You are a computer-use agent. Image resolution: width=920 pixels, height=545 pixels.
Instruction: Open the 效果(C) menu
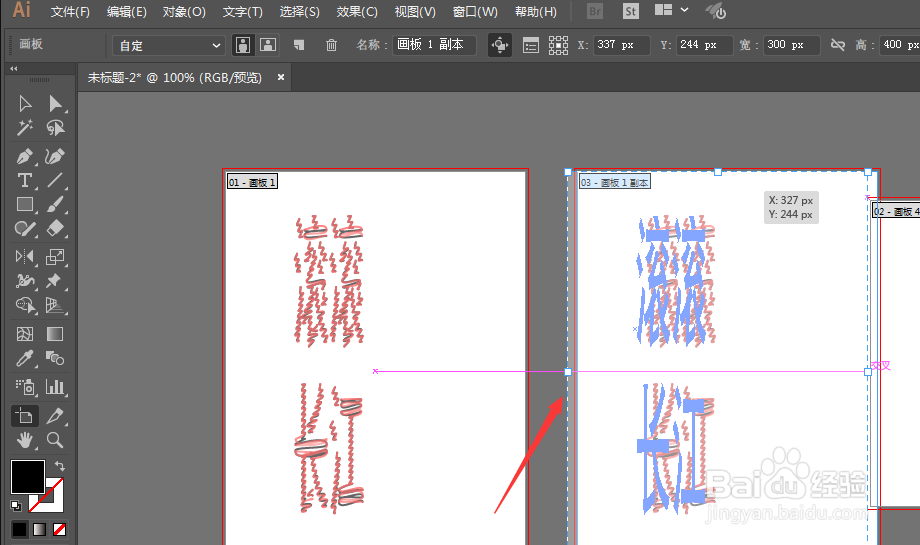[x=357, y=12]
